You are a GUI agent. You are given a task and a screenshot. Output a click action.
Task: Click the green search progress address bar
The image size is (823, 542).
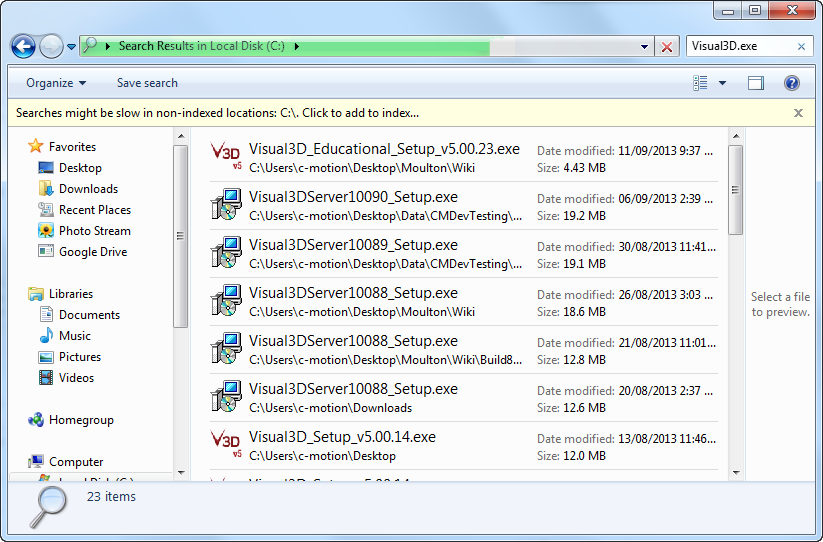tap(367, 46)
